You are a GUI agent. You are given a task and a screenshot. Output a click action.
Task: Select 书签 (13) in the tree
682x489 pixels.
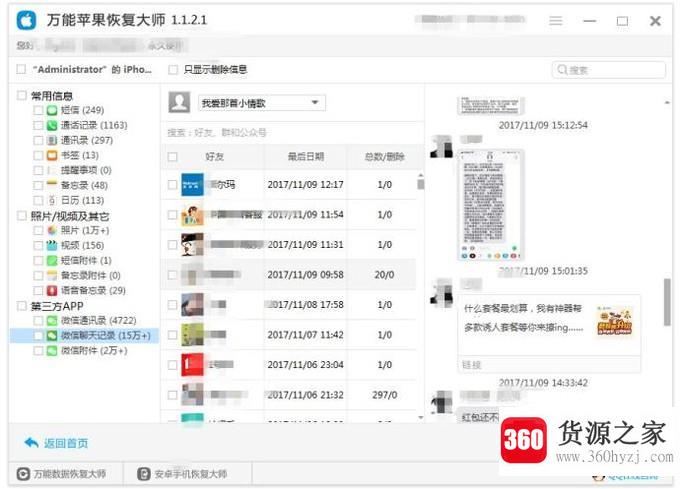[x=80, y=155]
